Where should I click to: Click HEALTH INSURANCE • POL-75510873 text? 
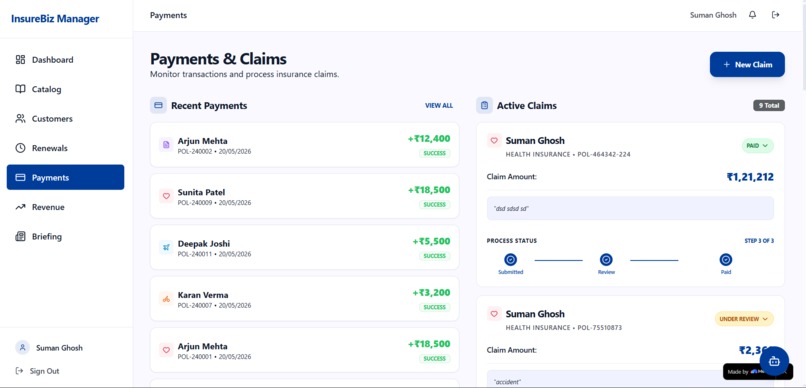click(x=564, y=327)
